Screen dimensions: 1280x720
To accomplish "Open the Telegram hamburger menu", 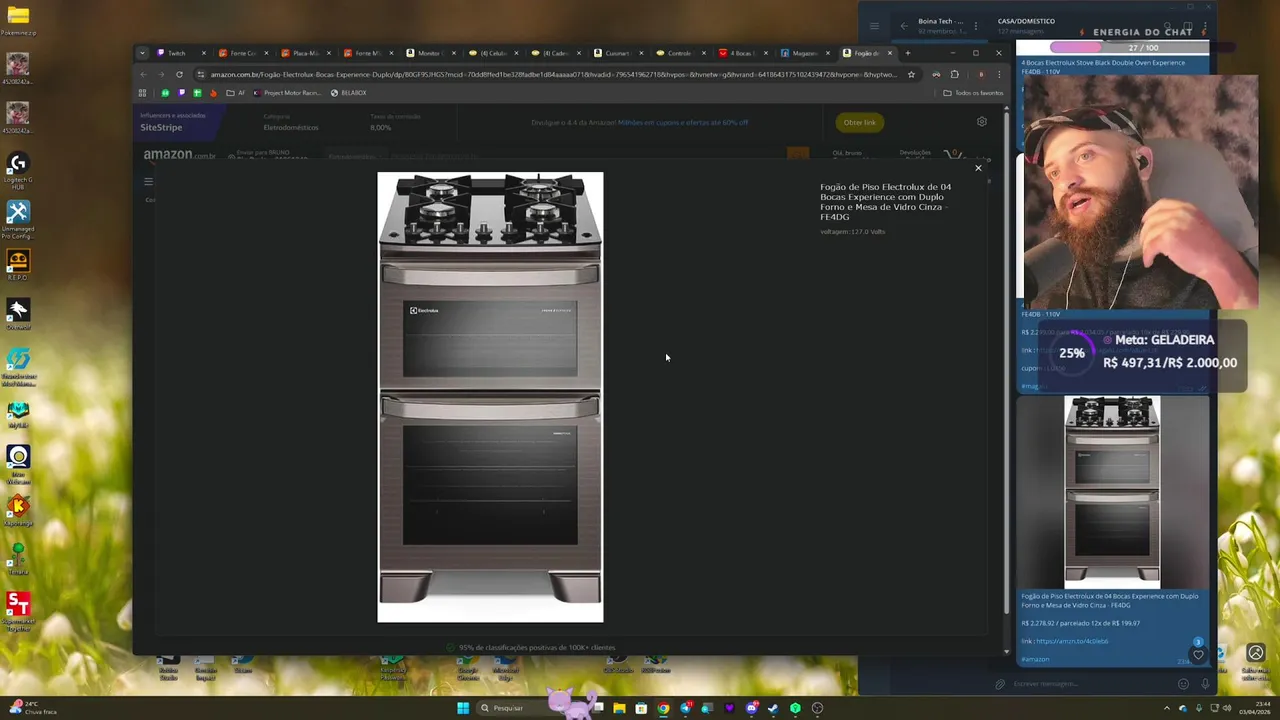I will [874, 26].
